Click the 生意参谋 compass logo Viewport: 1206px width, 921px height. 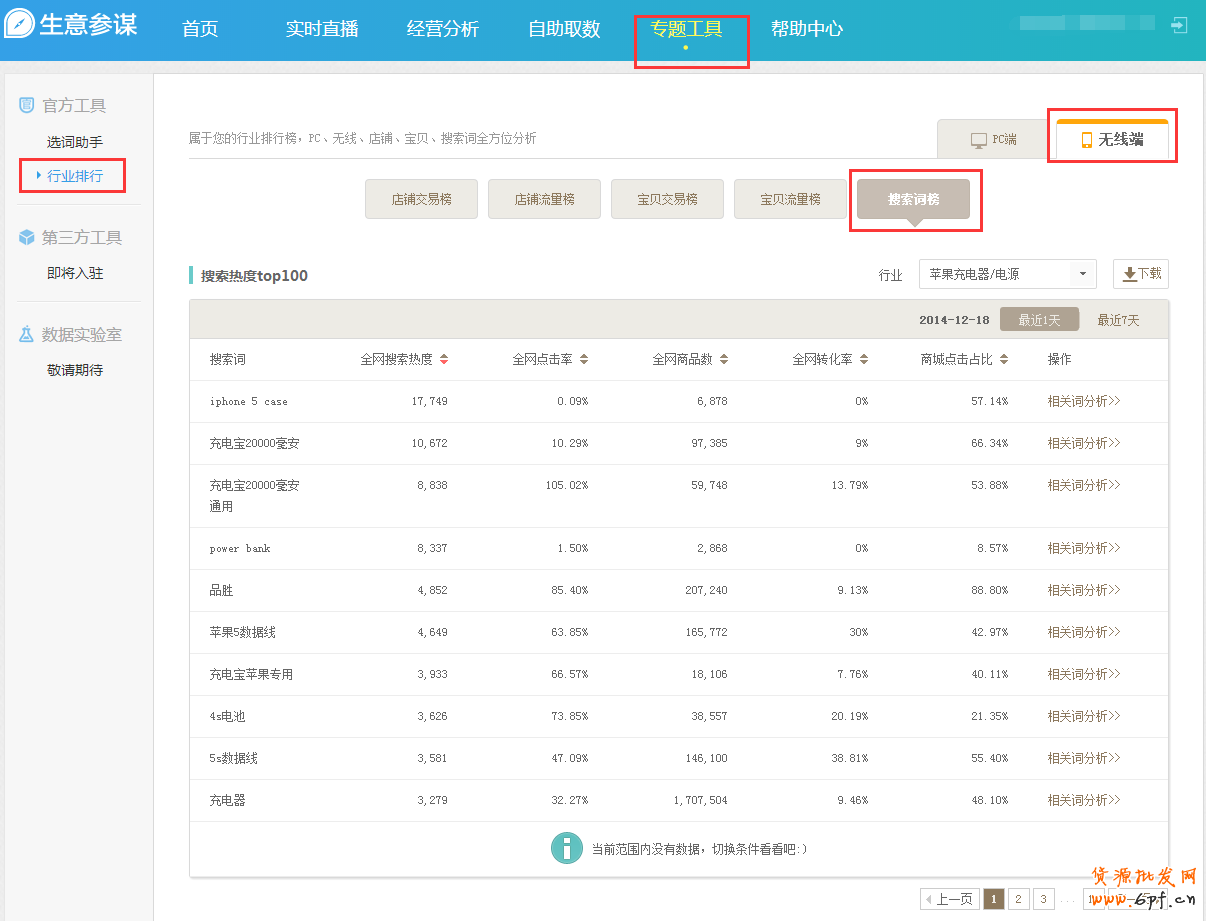19,25
